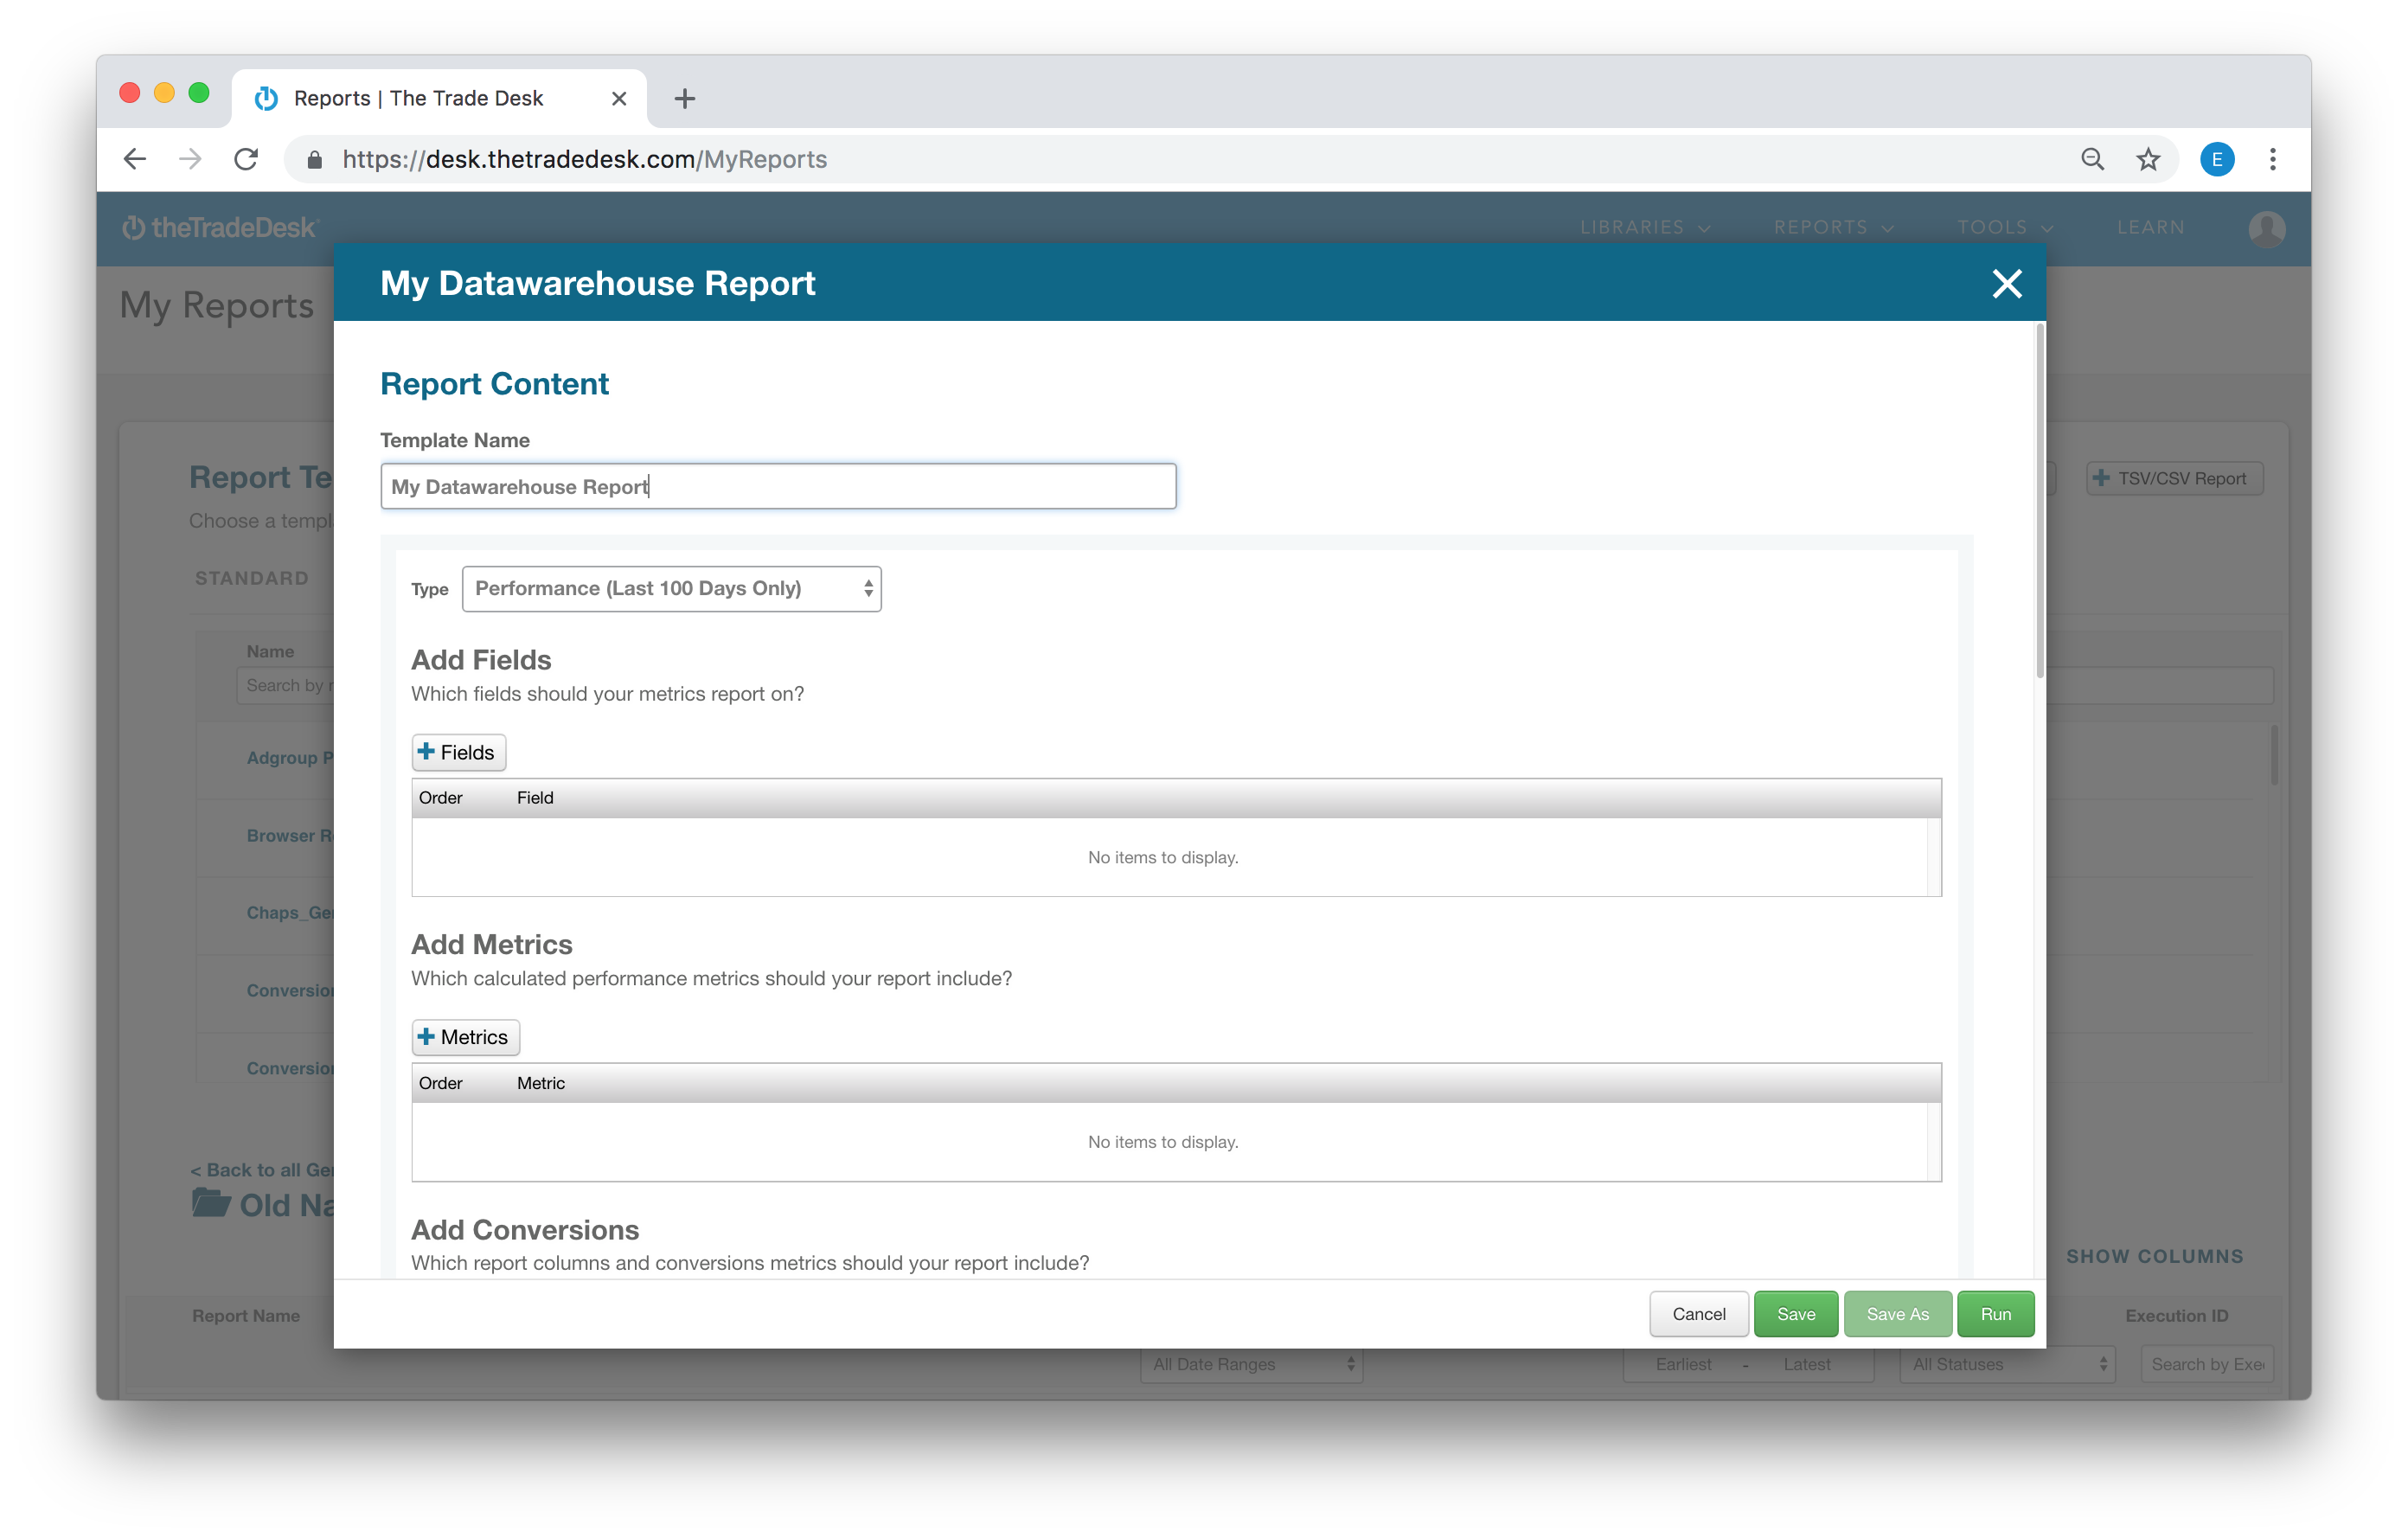Open Chrome three-dot menu
2408x1538 pixels.
[2272, 159]
